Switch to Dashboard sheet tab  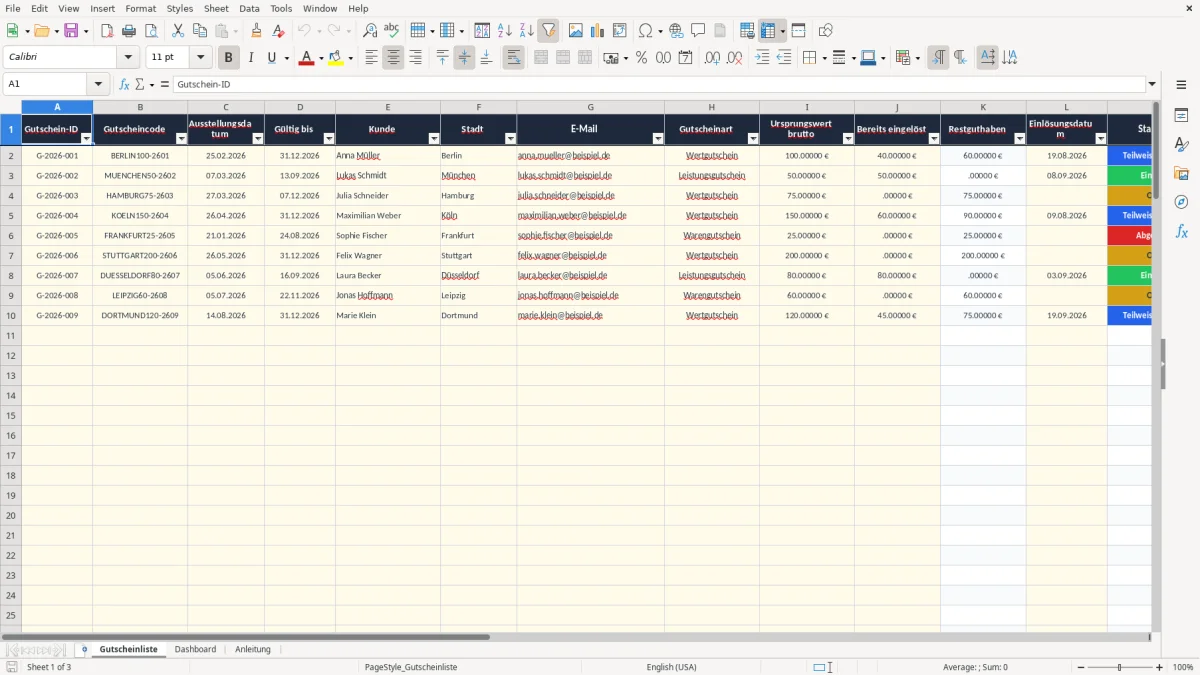click(195, 649)
